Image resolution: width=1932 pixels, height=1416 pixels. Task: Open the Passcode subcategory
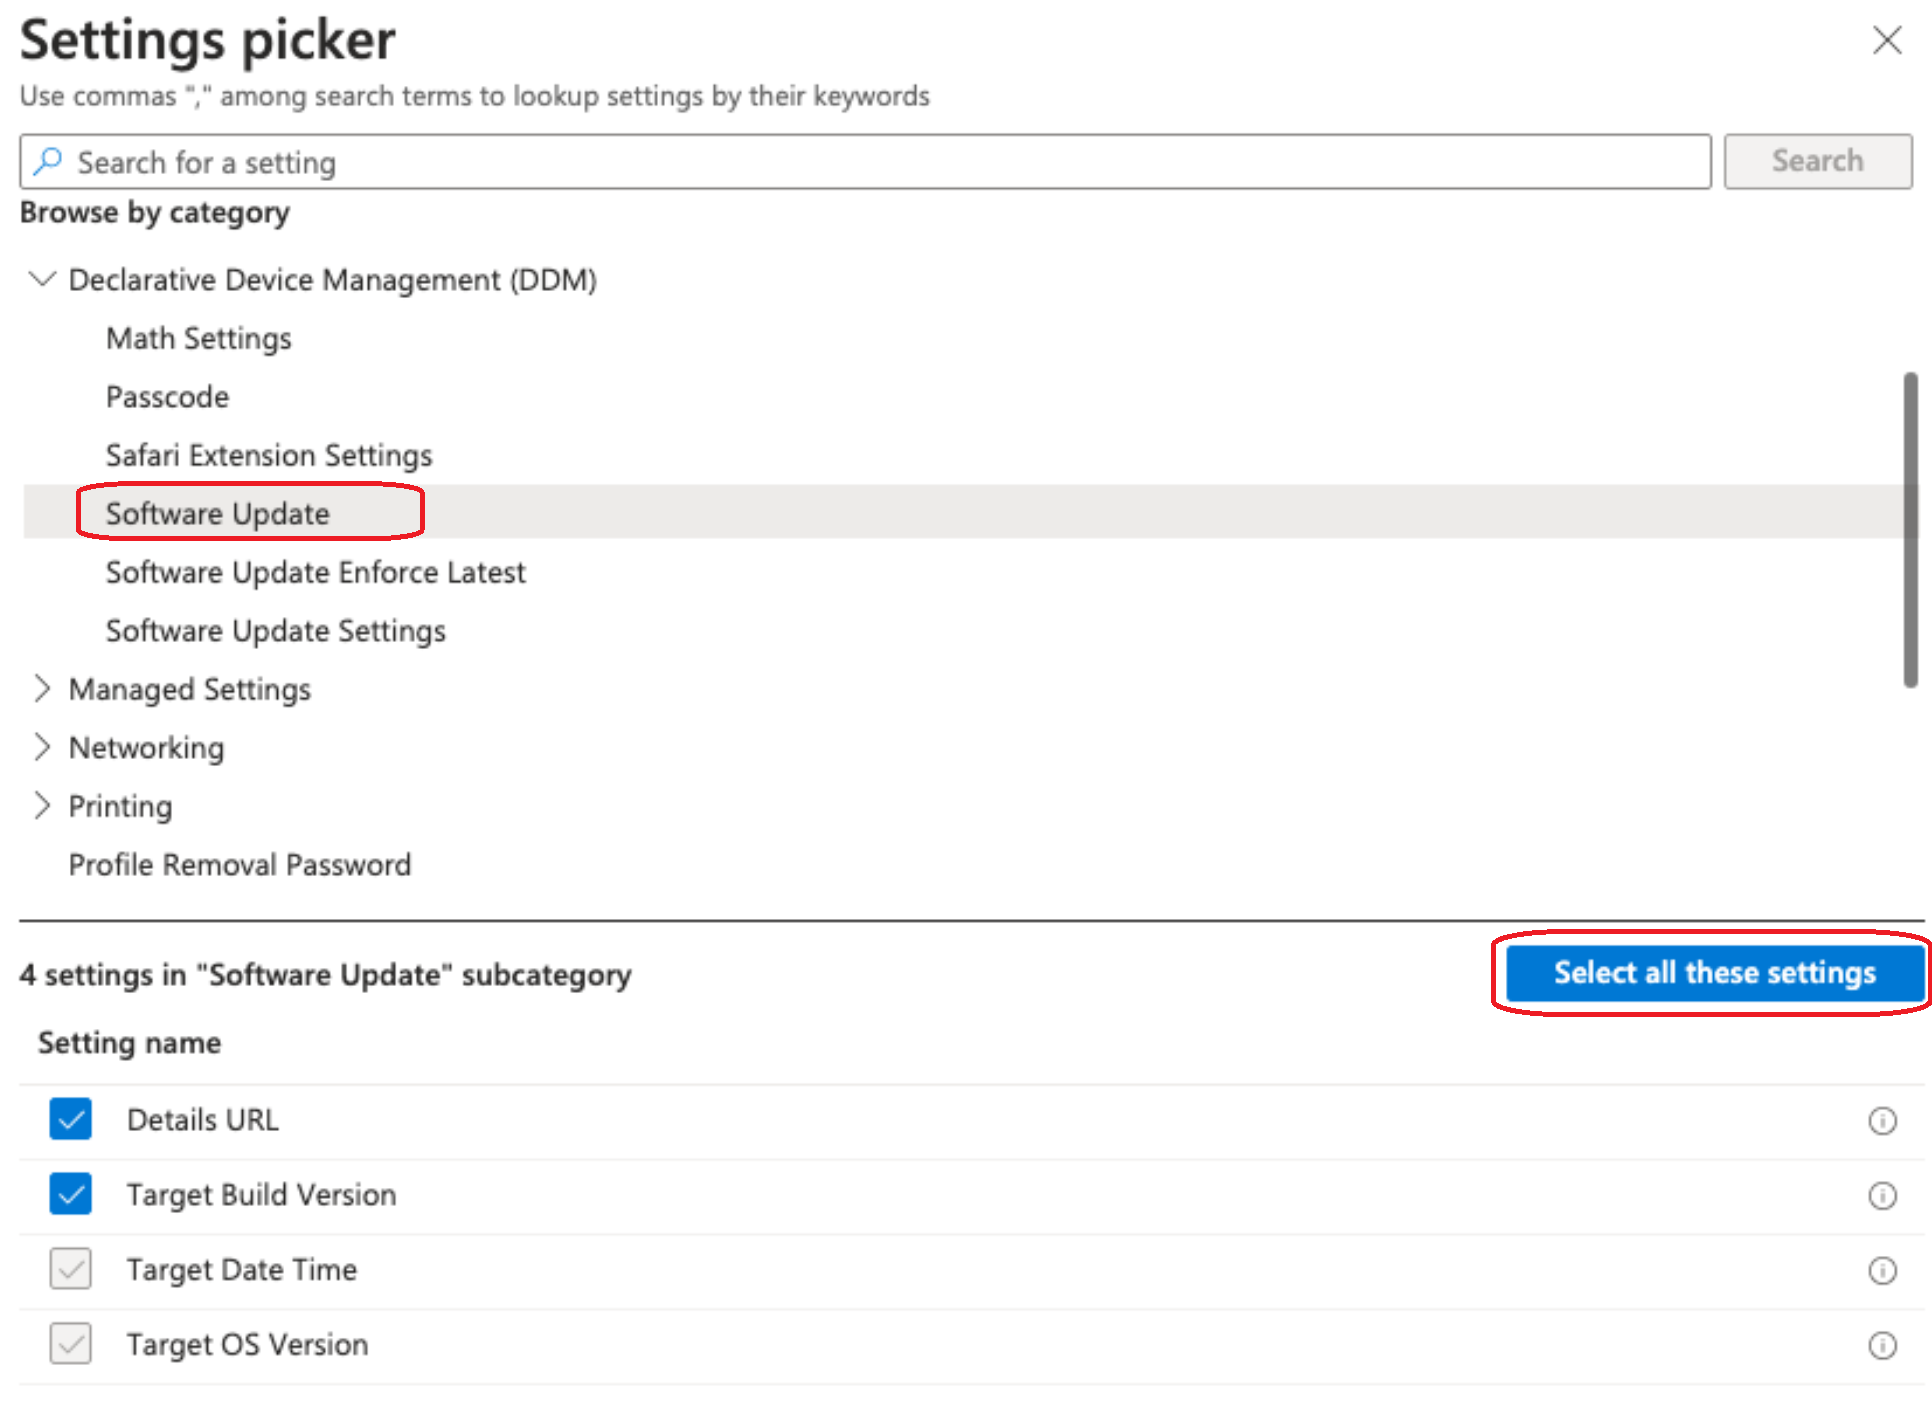point(167,397)
